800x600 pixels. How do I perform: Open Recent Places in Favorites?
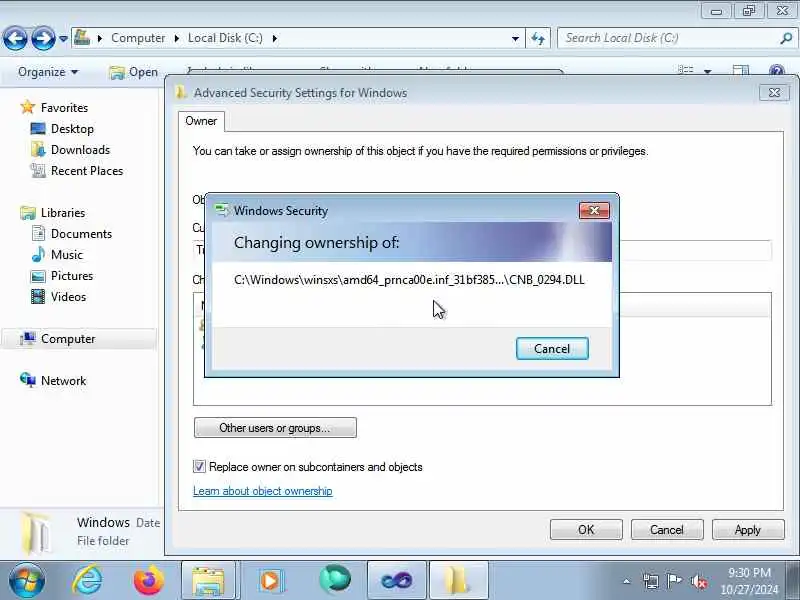pyautogui.click(x=87, y=170)
